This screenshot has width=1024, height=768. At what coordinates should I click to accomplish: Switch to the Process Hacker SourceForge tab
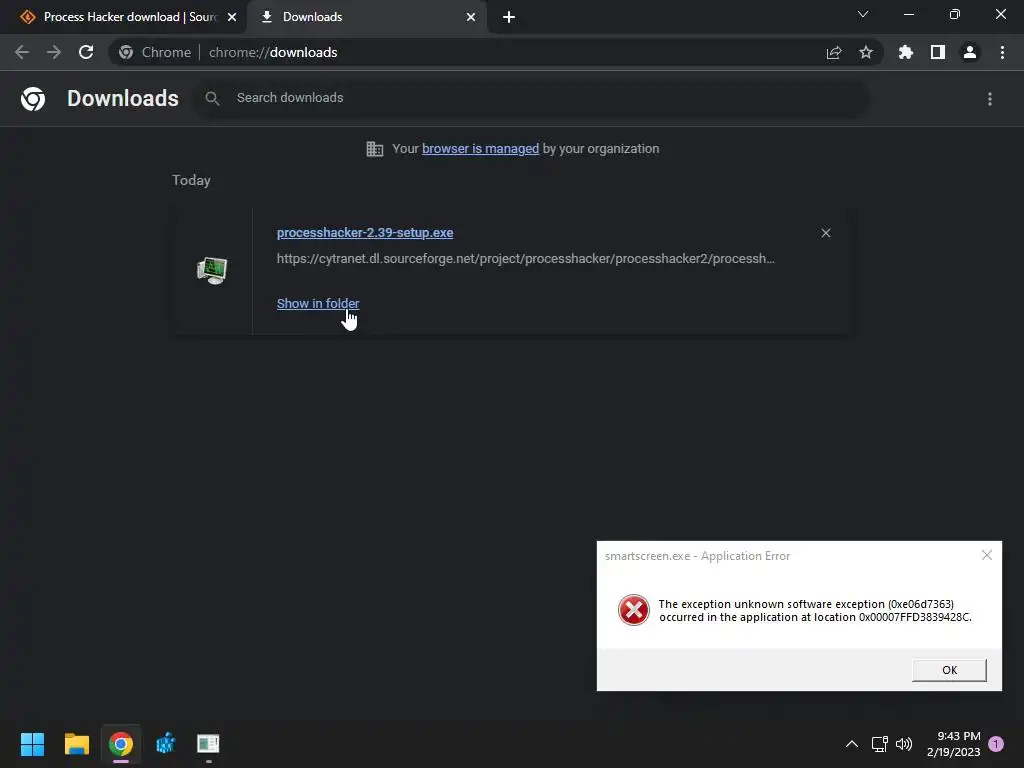(124, 17)
